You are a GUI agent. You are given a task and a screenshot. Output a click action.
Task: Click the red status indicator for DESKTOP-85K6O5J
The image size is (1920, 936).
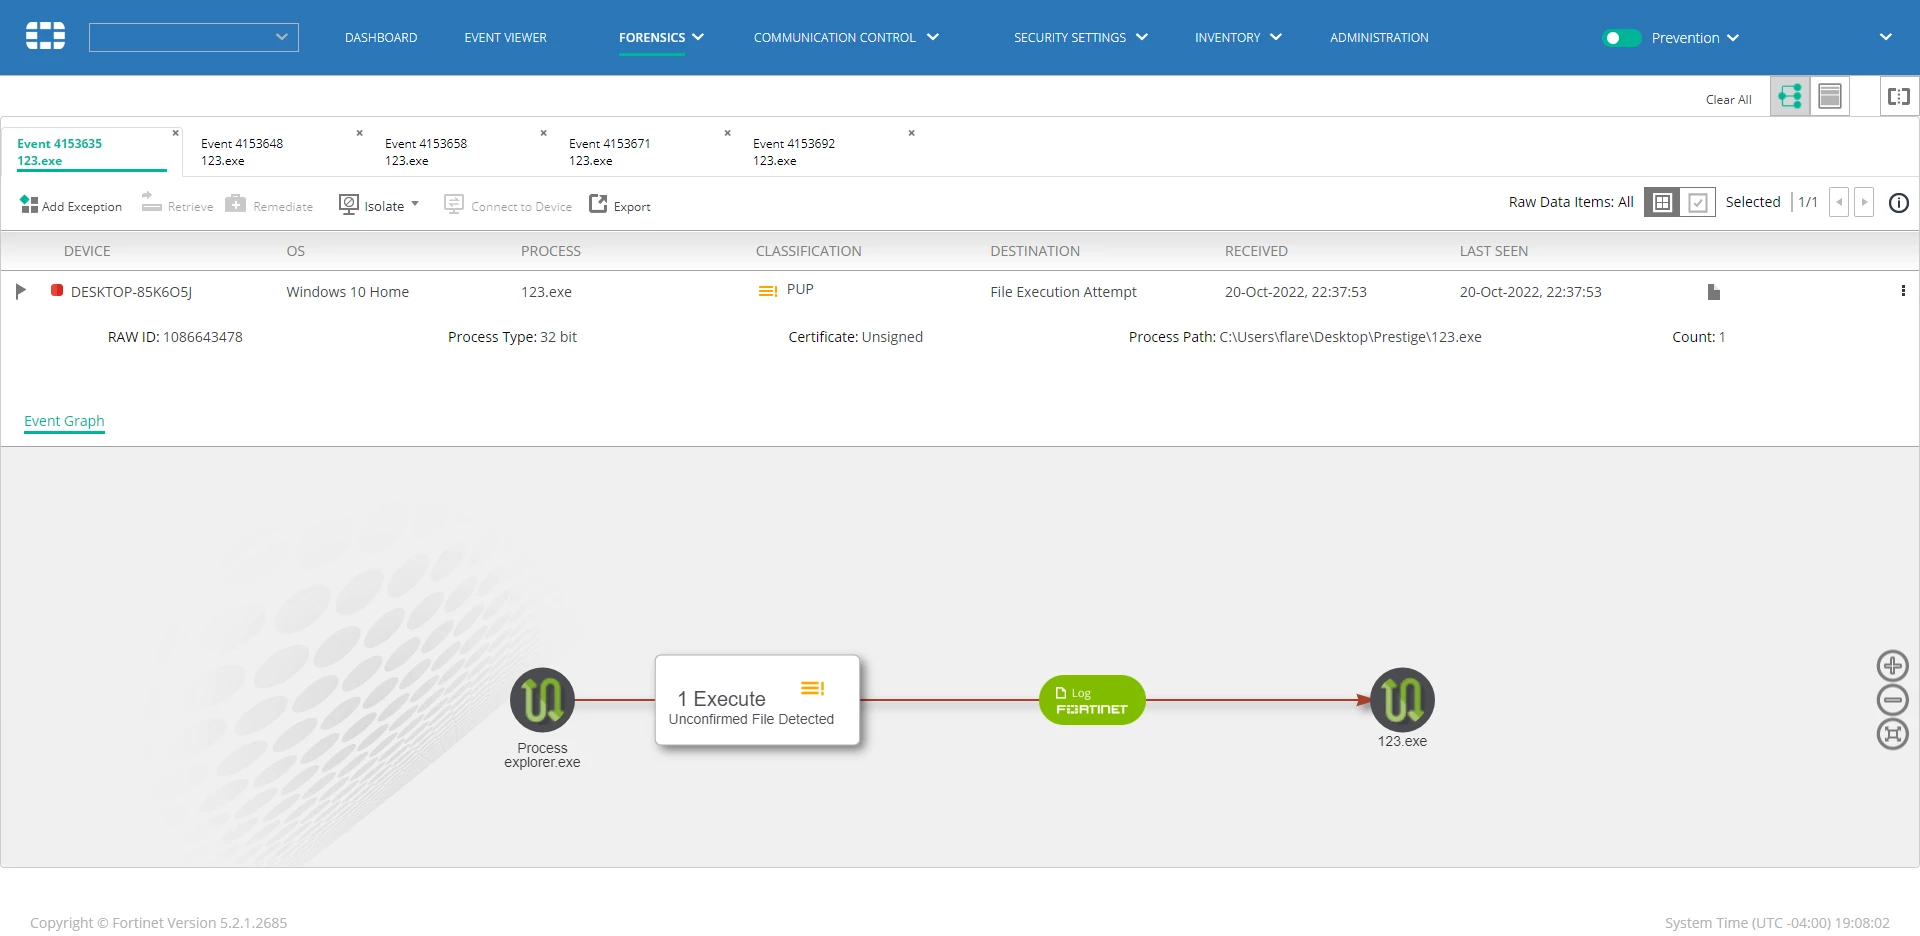(57, 290)
